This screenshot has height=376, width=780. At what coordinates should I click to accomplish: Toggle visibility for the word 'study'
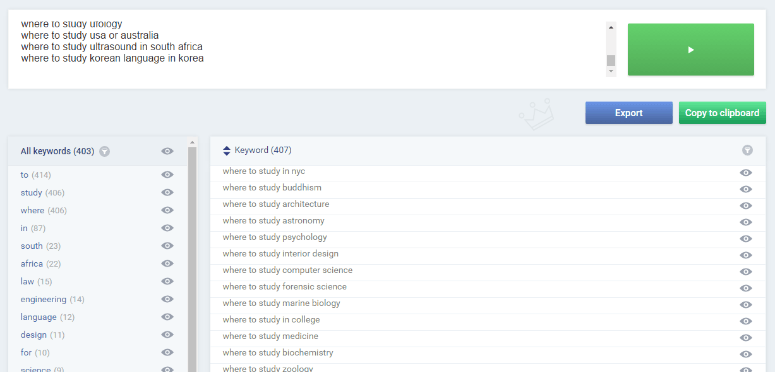click(167, 192)
